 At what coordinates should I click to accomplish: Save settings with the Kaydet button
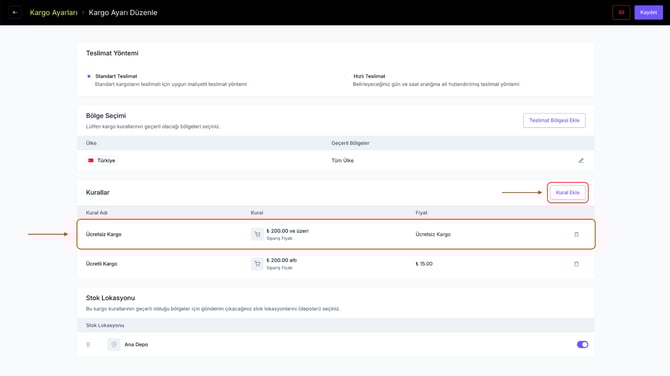coord(649,12)
